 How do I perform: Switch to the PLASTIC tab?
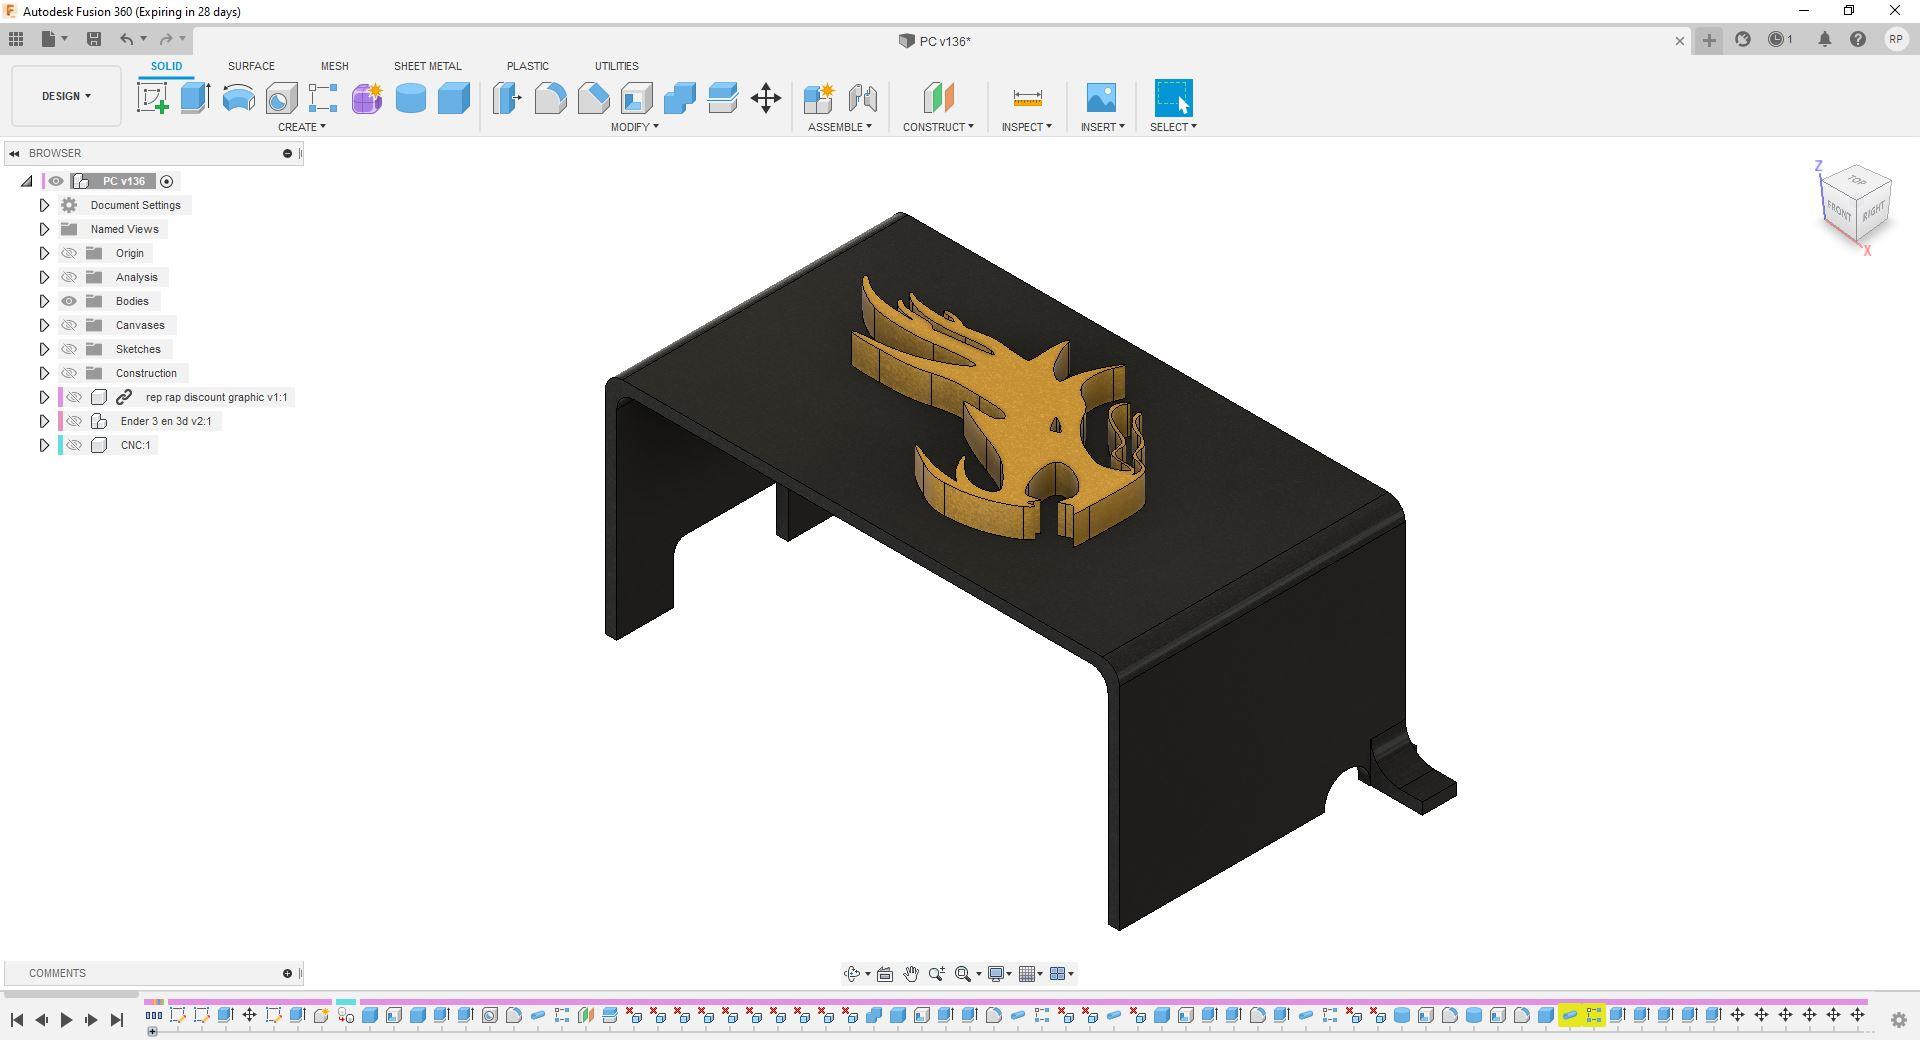[x=527, y=66]
